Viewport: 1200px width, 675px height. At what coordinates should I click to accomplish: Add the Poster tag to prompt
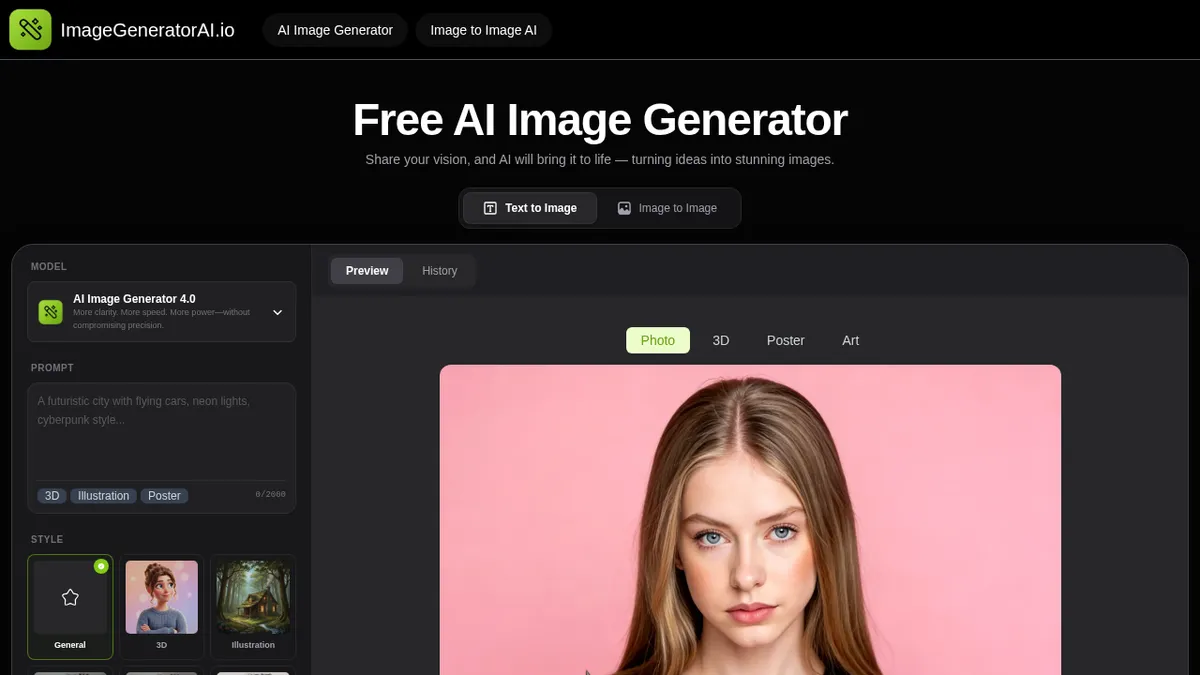click(164, 496)
